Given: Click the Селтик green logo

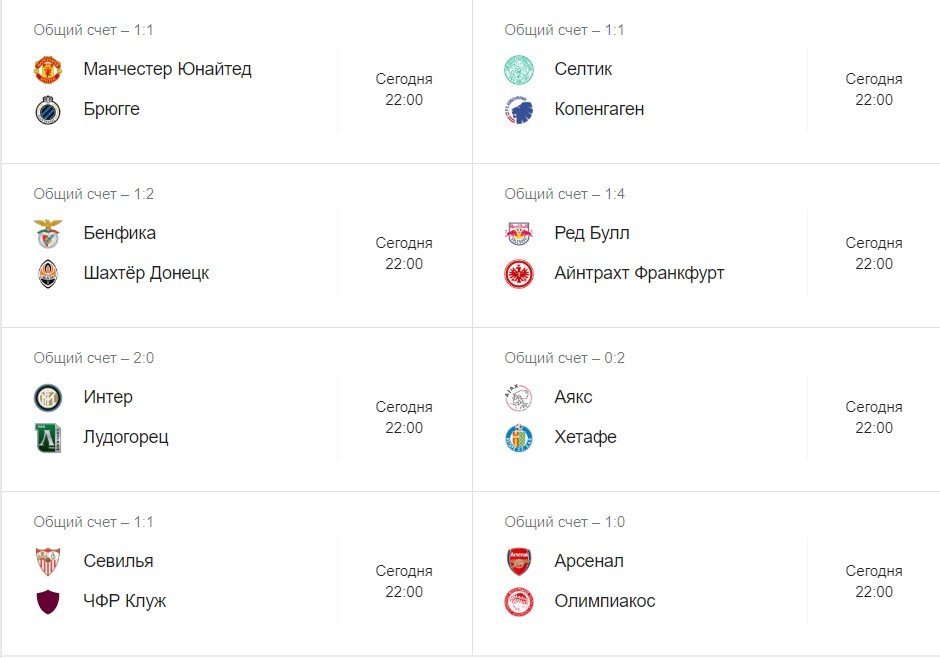Looking at the screenshot, I should [519, 69].
